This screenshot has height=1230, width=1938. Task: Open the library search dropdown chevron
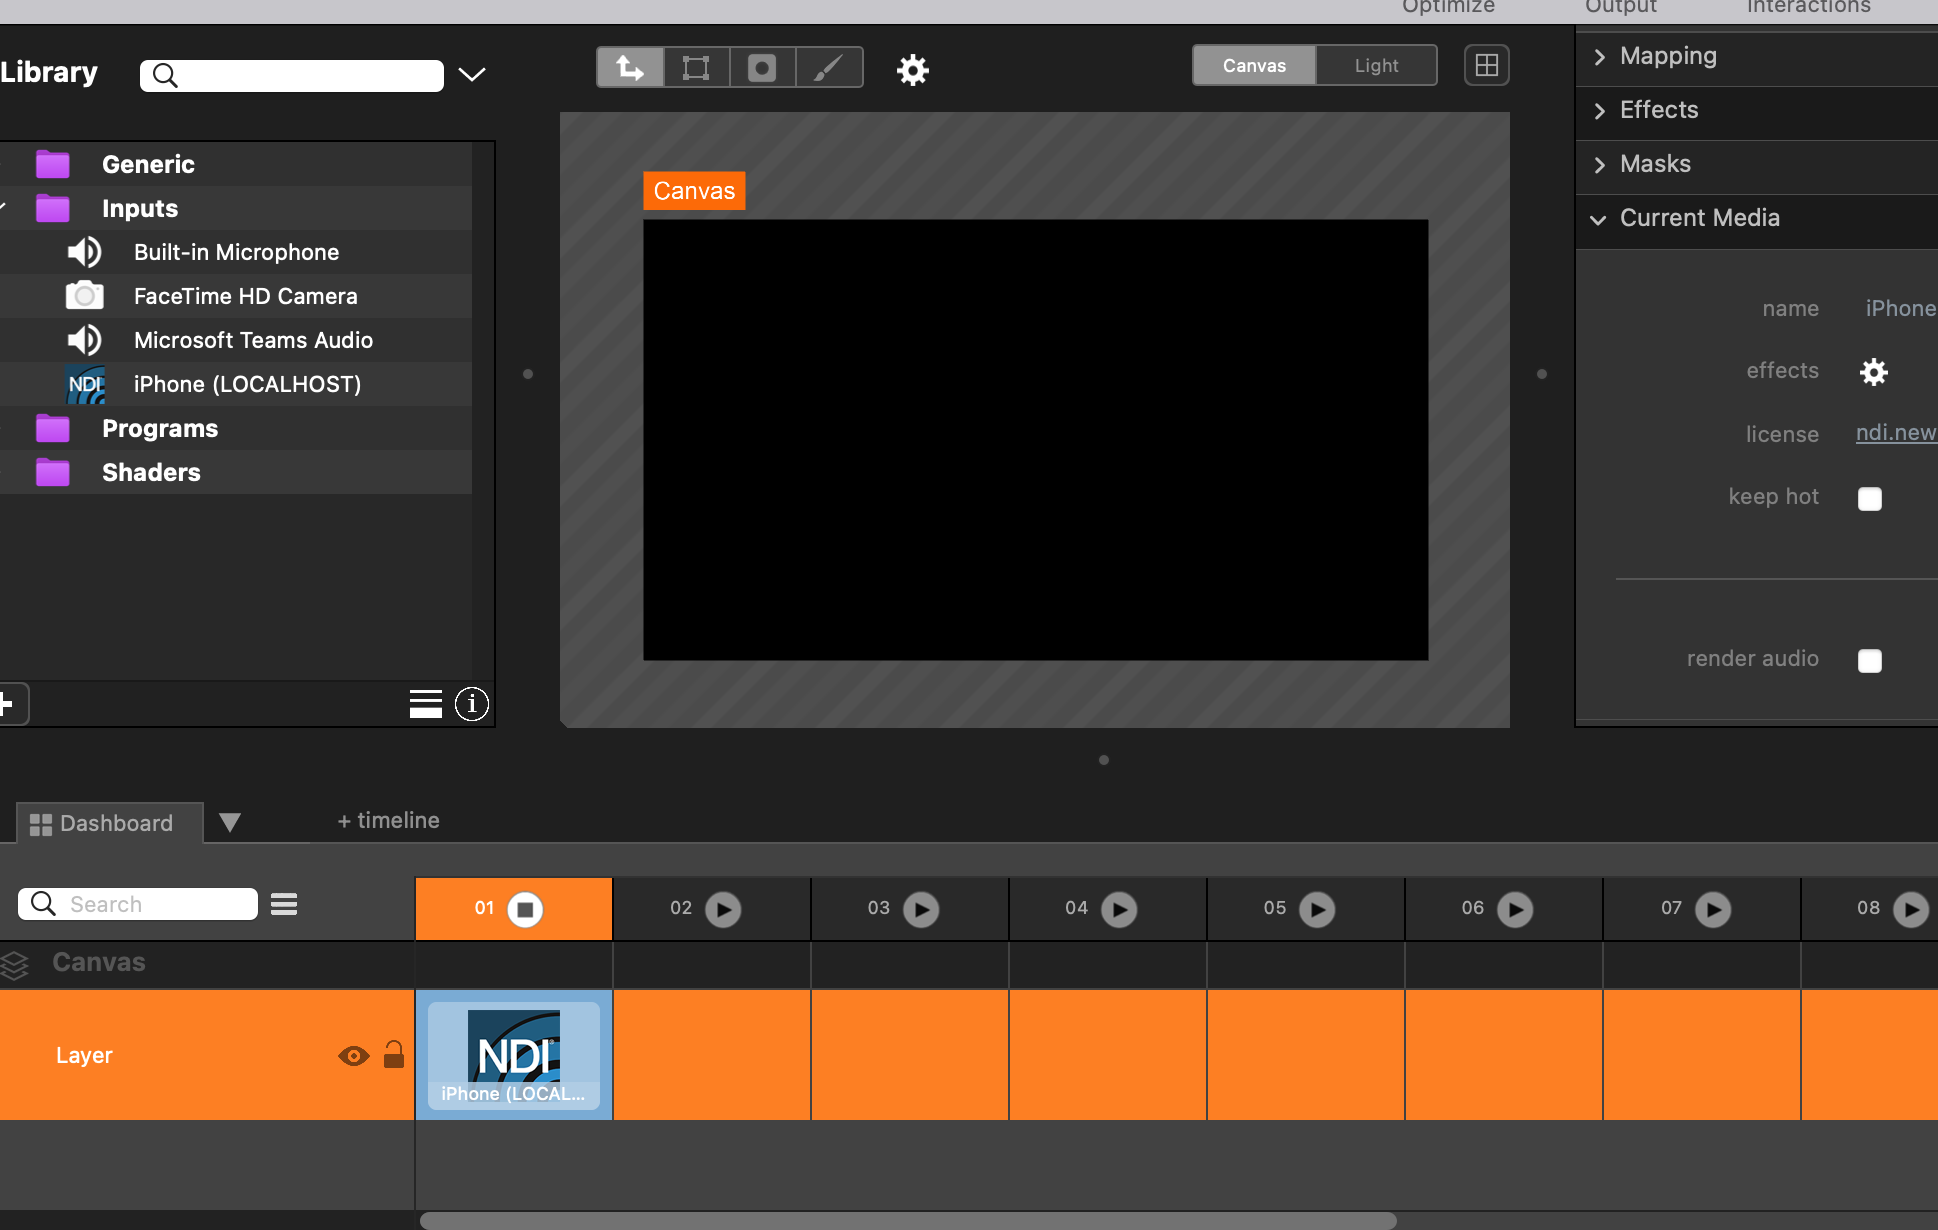[472, 75]
